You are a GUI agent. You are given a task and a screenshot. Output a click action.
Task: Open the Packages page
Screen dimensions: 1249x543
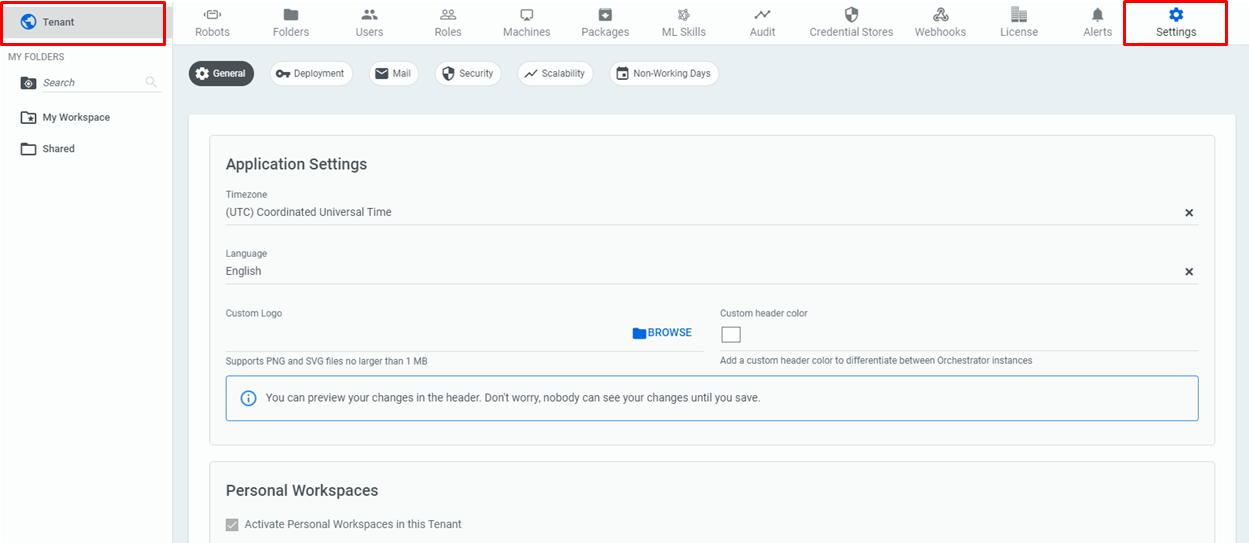point(605,22)
